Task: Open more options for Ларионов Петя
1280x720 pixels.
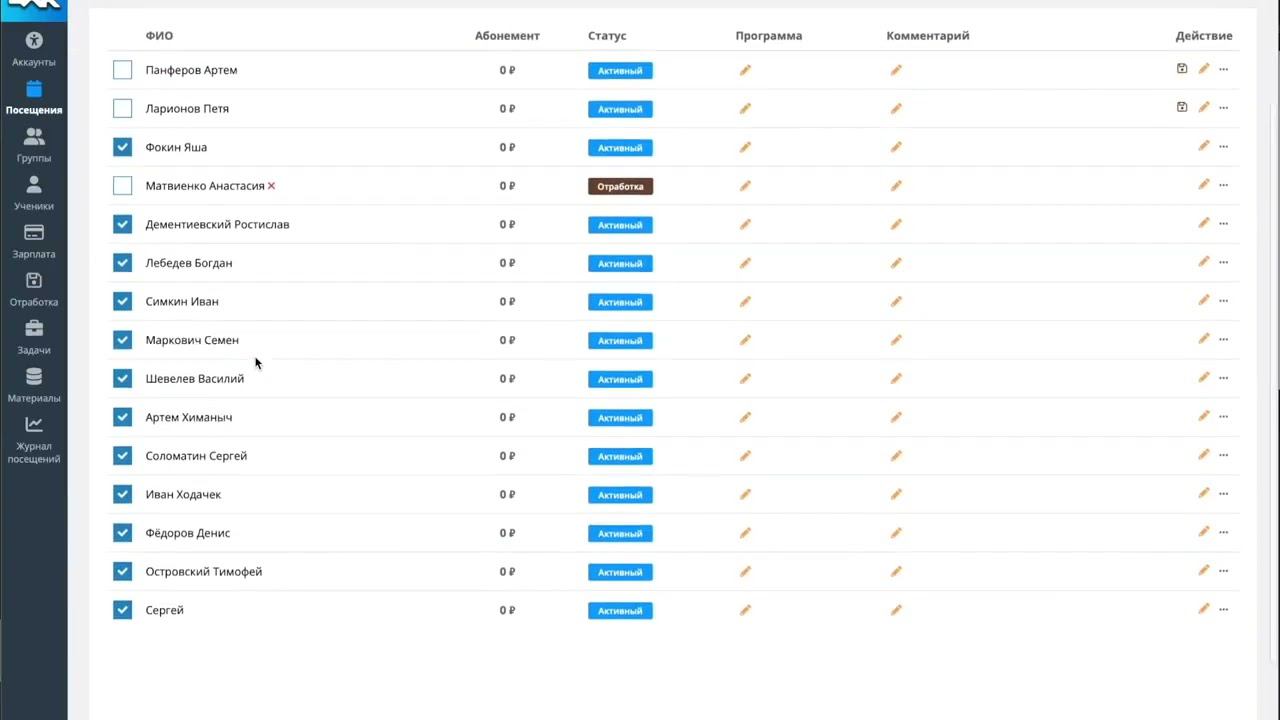Action: pyautogui.click(x=1223, y=108)
